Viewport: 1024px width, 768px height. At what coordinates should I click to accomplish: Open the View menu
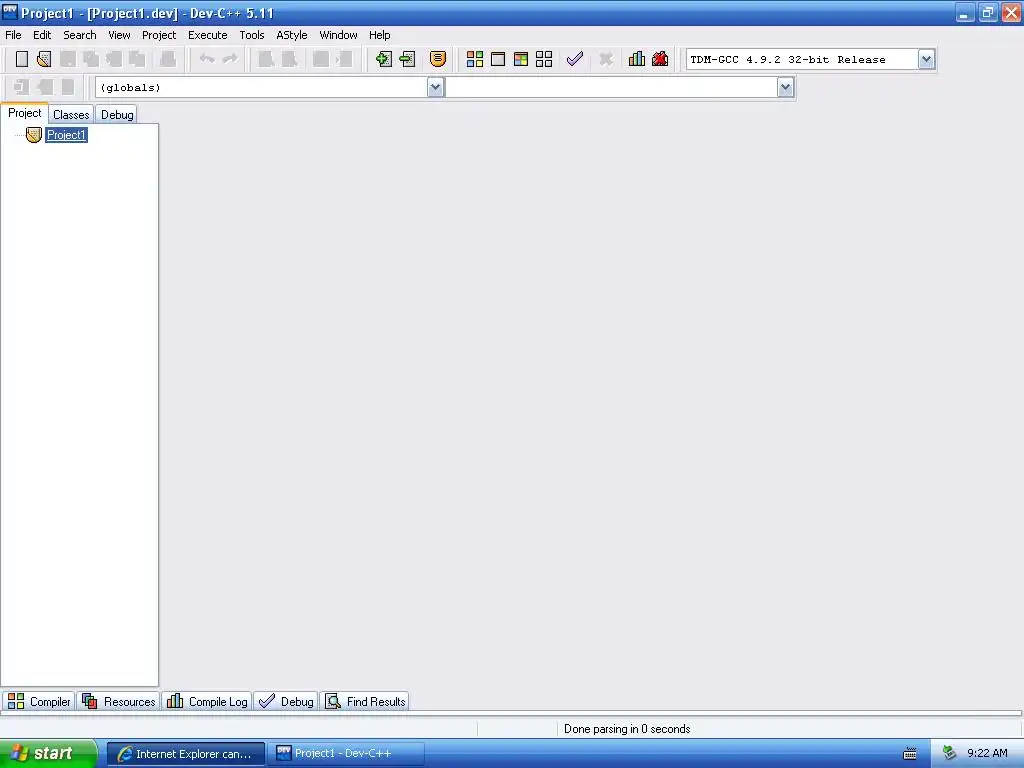click(119, 35)
